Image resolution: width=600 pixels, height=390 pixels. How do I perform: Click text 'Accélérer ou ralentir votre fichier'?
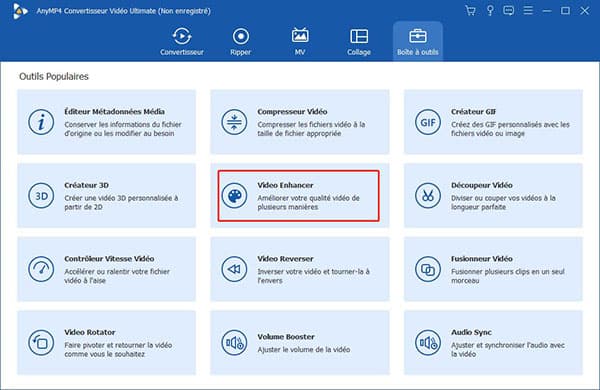117,272
